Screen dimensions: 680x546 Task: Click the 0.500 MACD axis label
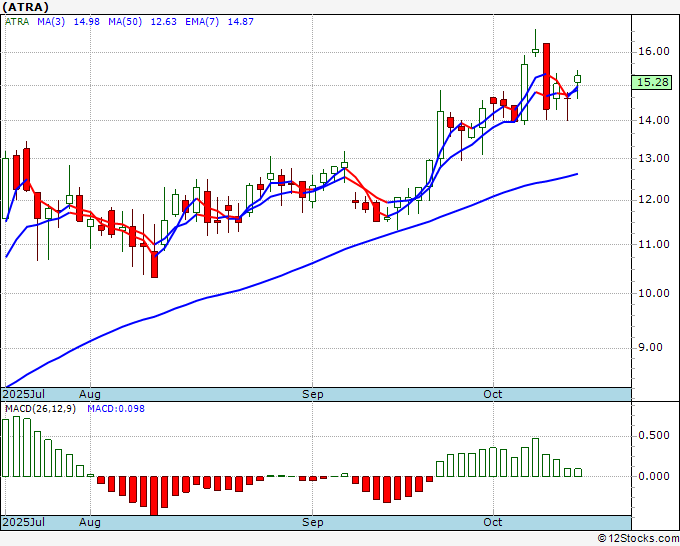point(654,435)
